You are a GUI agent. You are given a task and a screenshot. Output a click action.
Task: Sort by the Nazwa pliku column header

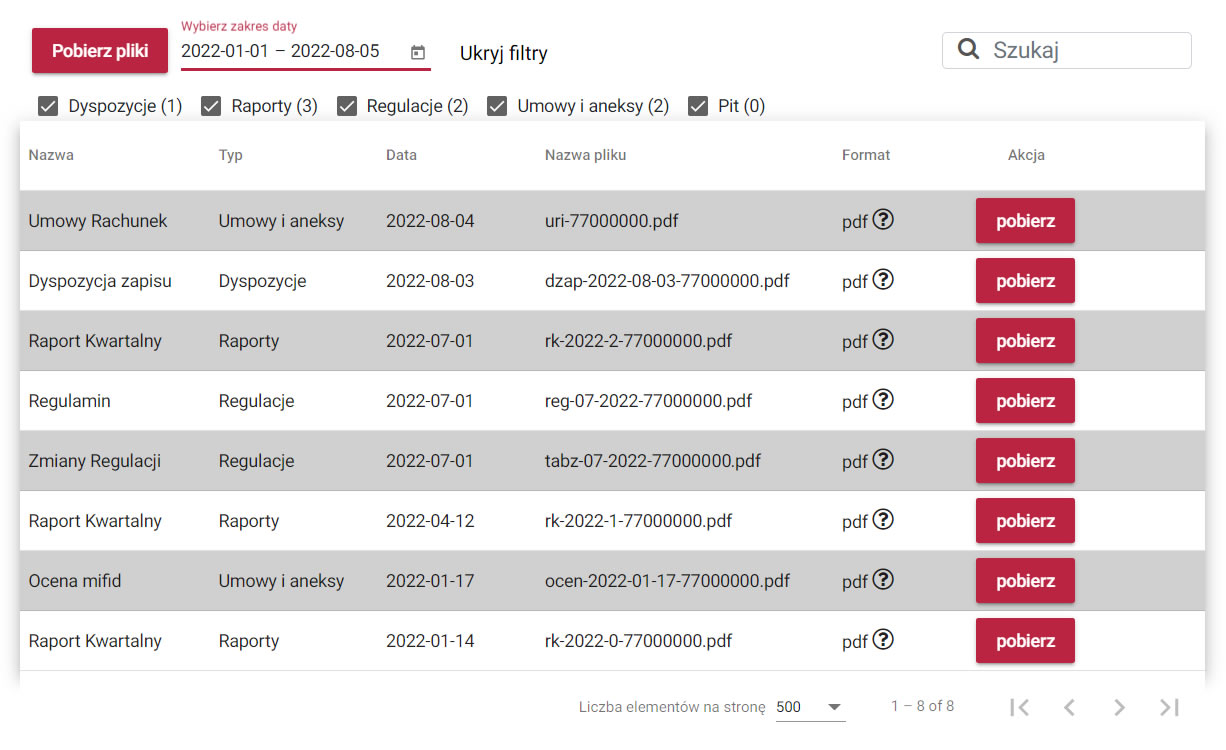pyautogui.click(x=585, y=155)
